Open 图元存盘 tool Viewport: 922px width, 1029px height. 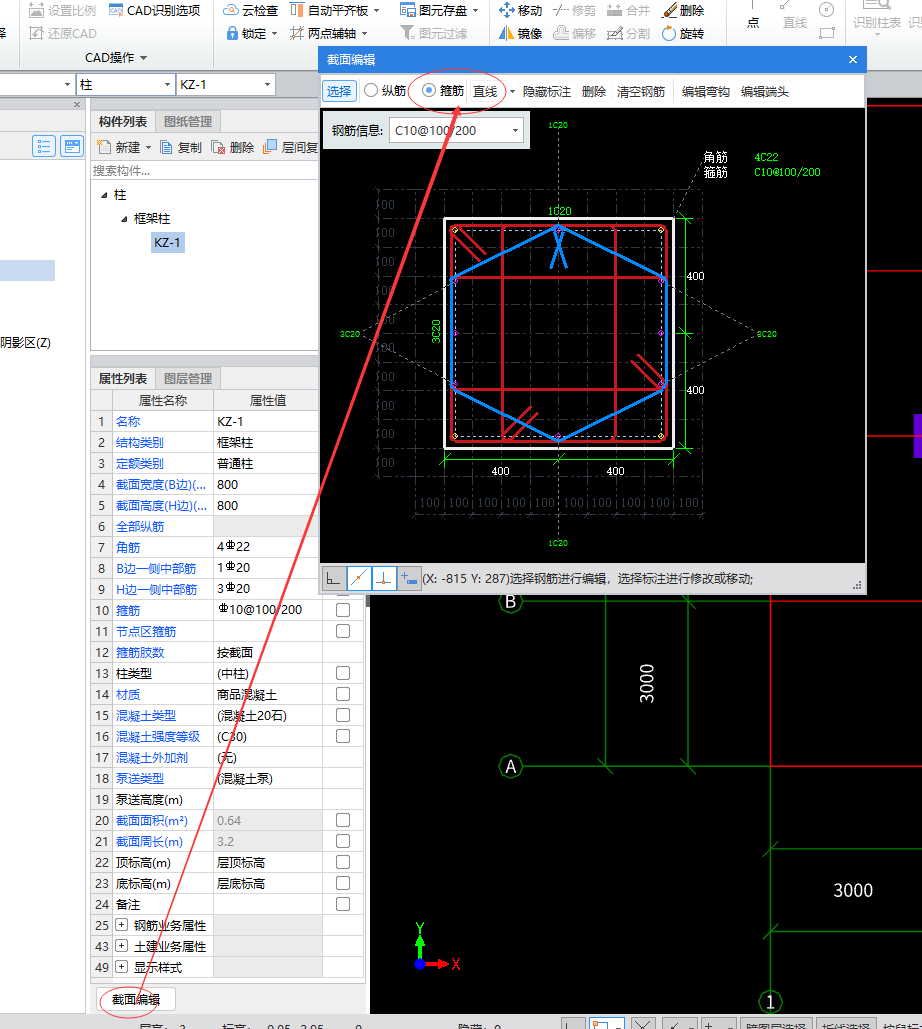[439, 10]
